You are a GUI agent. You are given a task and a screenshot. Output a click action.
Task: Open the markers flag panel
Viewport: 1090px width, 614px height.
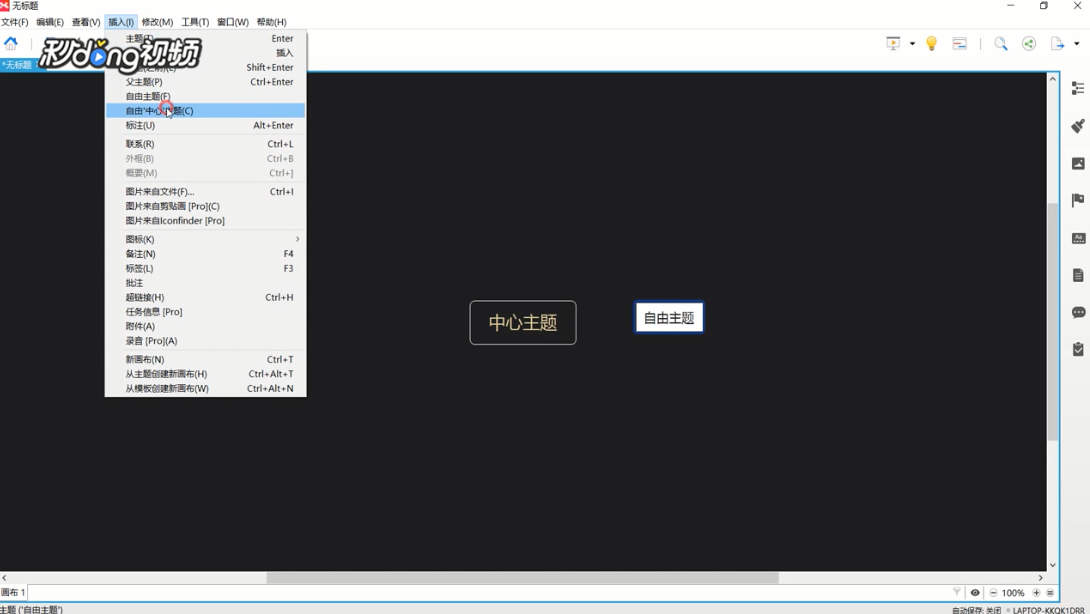(1077, 199)
